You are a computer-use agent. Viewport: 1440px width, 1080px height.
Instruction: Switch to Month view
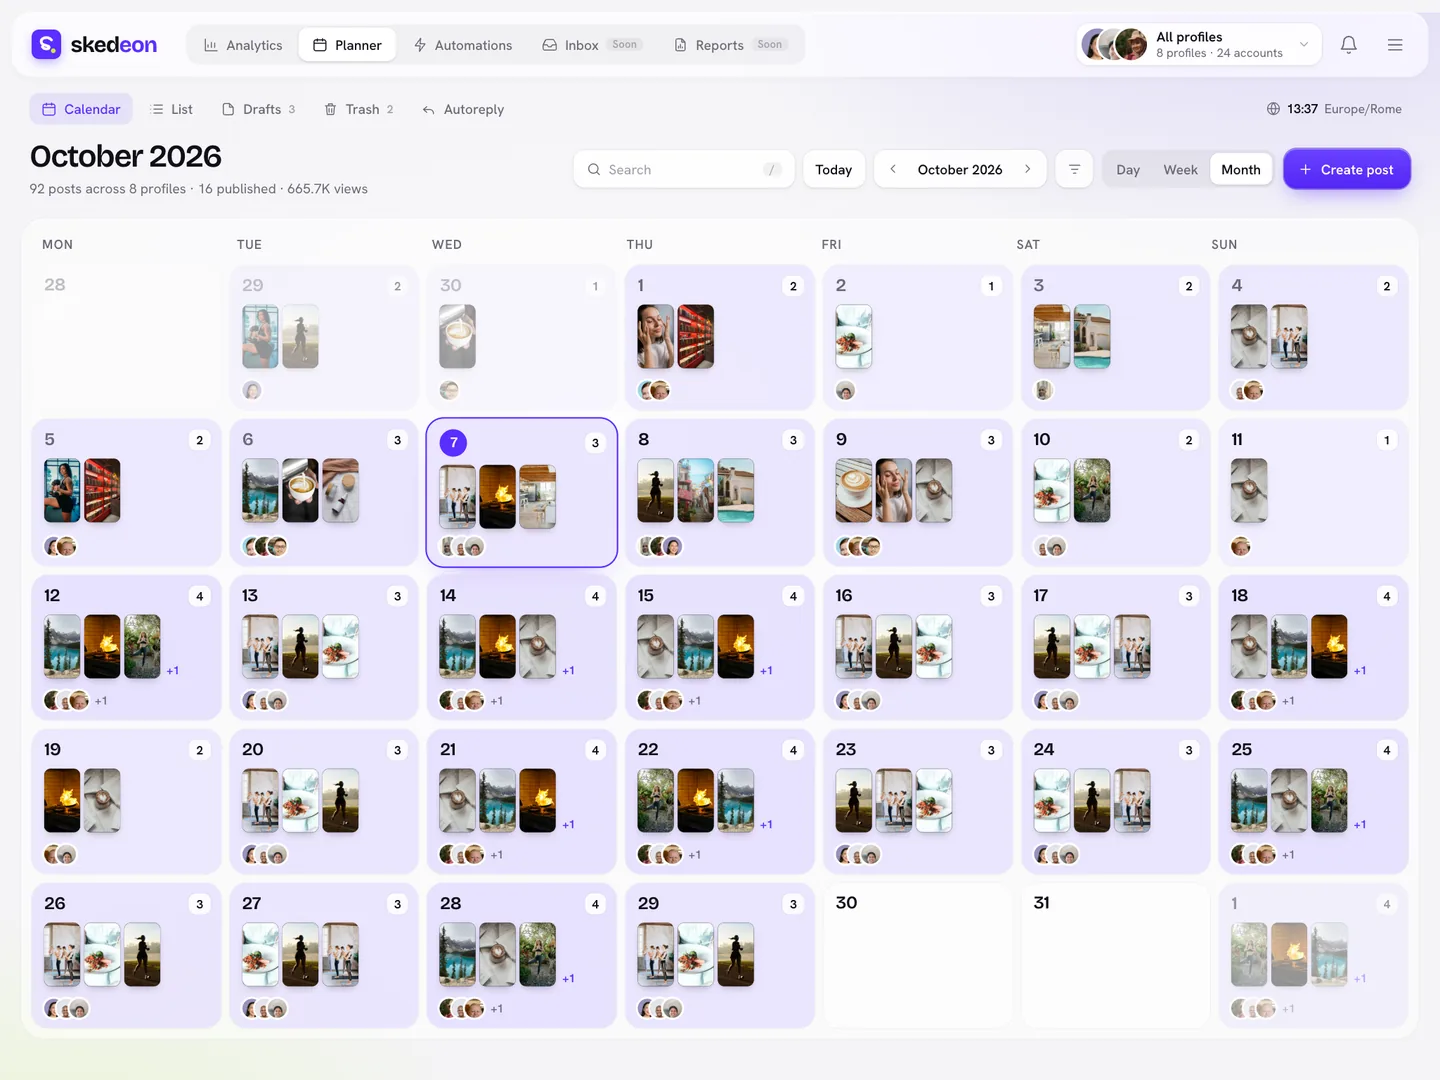(1241, 169)
